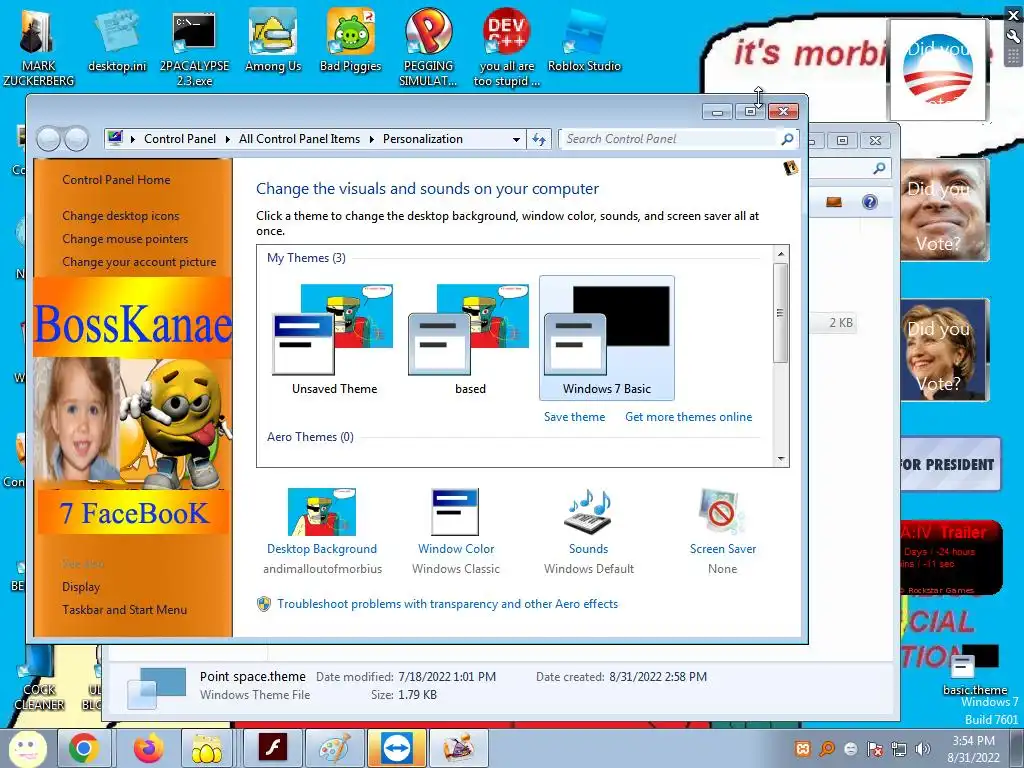Image resolution: width=1024 pixels, height=768 pixels.
Task: Click the Control Panel breadcrumb
Action: 180,139
